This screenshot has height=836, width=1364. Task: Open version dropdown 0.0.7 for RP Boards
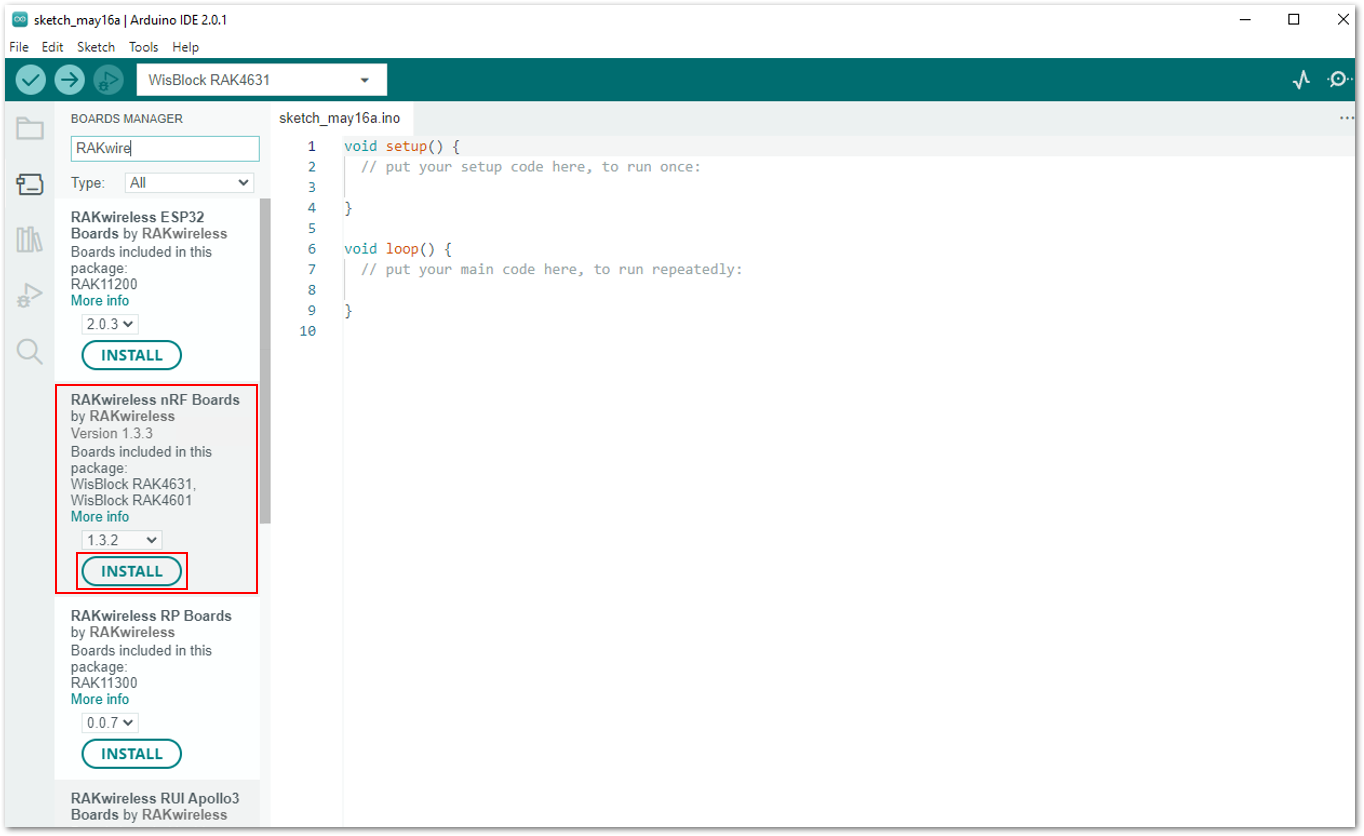click(110, 722)
